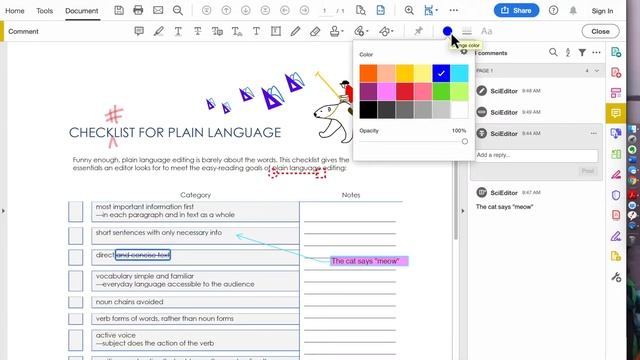The height and width of the screenshot is (360, 640).
Task: Click the Print file icon
Action: tap(138, 11)
